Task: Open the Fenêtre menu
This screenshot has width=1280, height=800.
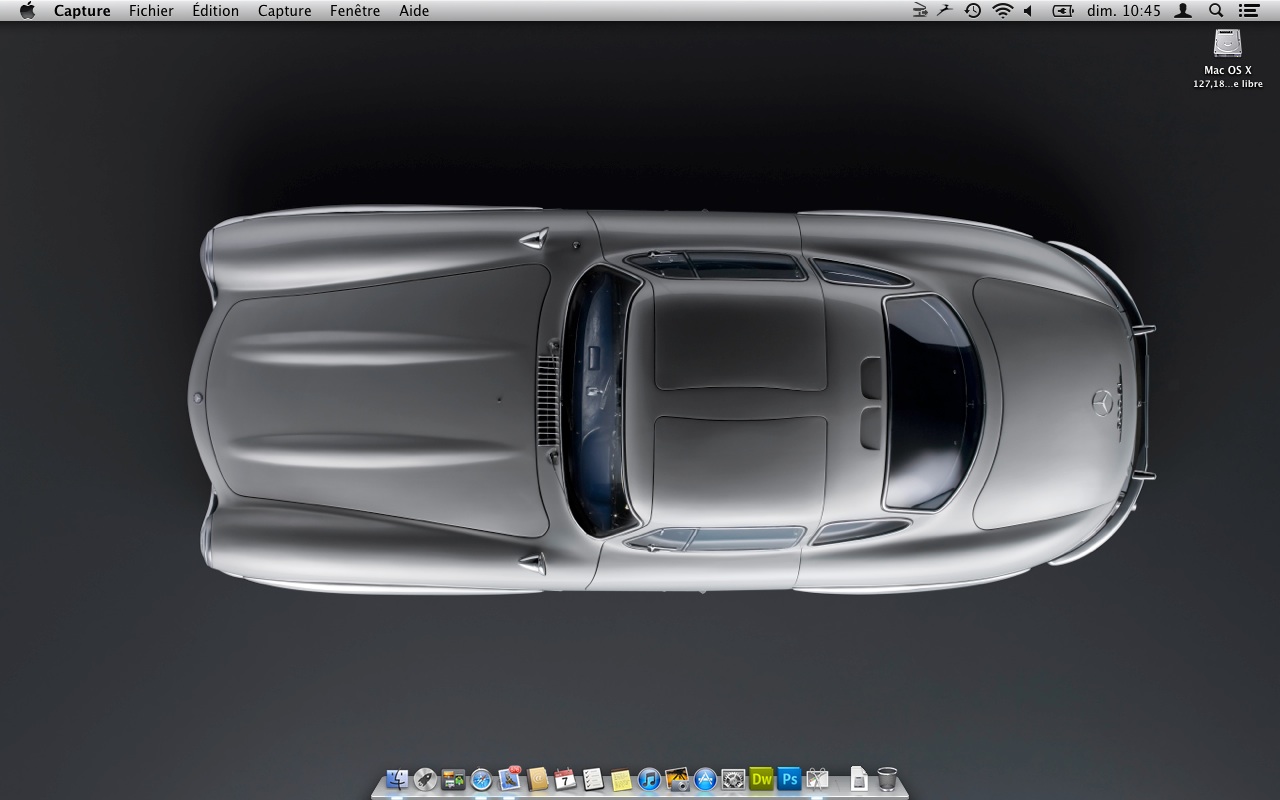Action: pyautogui.click(x=355, y=11)
